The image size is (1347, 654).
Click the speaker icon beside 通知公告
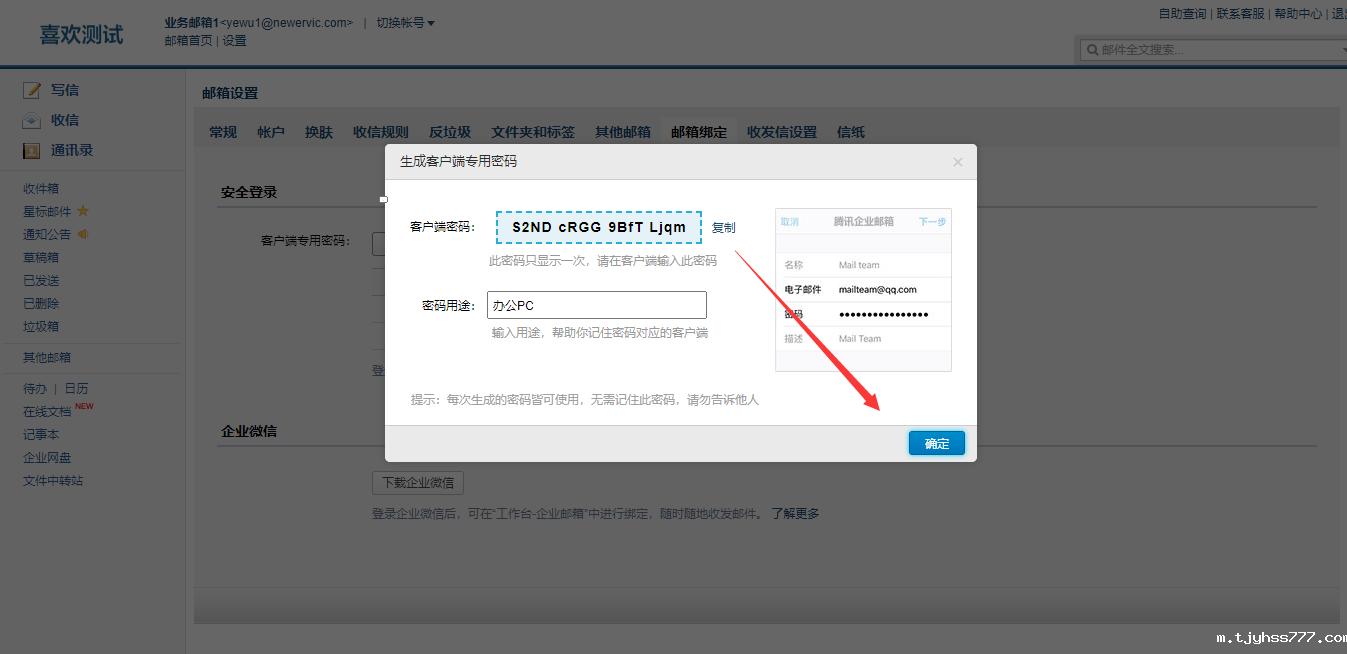click(83, 234)
